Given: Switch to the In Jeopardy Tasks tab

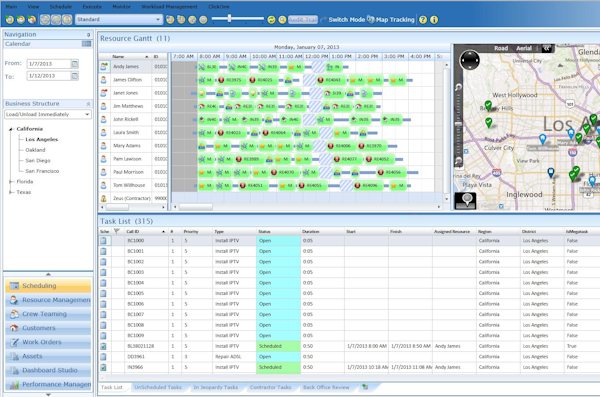Looking at the screenshot, I should (x=216, y=387).
